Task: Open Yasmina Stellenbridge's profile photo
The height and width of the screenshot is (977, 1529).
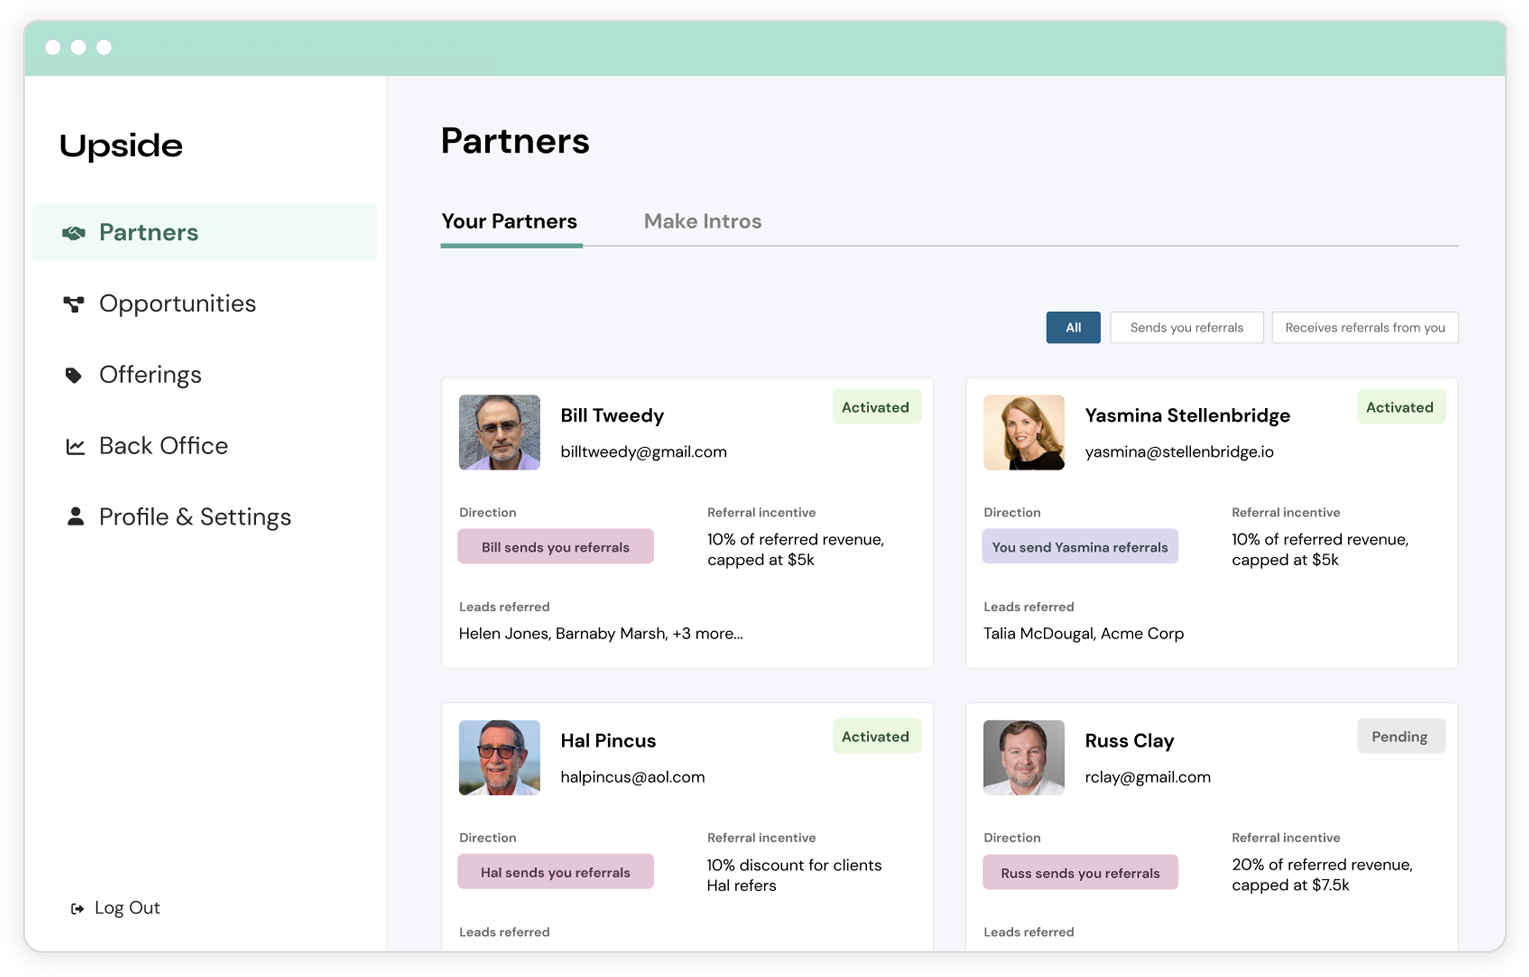Action: coord(1023,432)
